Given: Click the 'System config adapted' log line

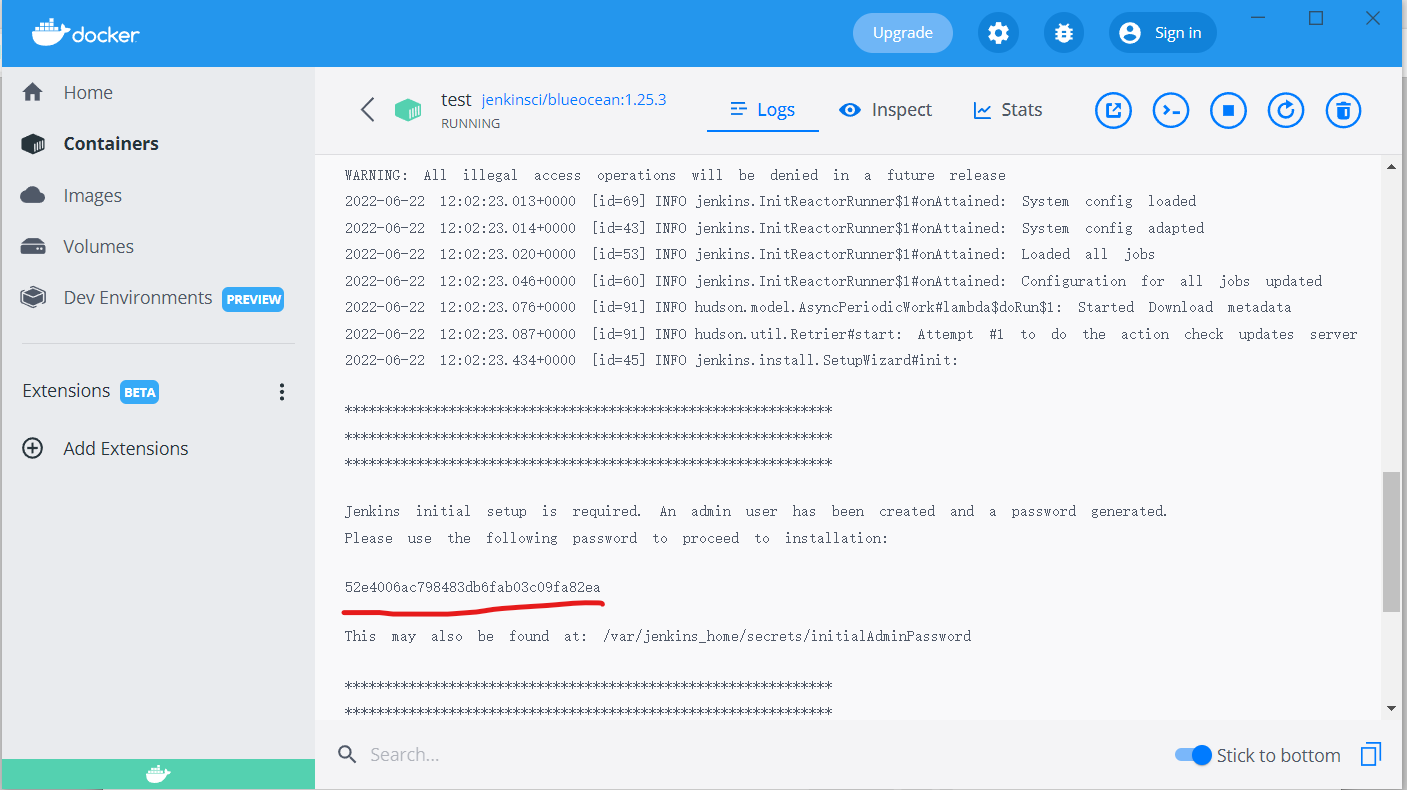Looking at the screenshot, I should (774, 228).
